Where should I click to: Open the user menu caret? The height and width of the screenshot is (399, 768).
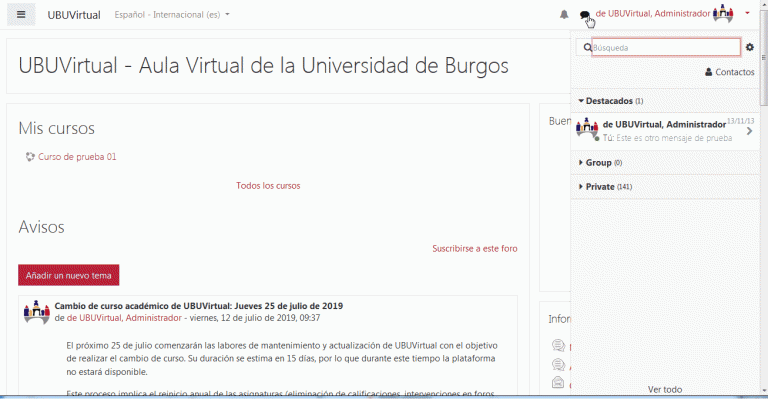[x=747, y=13]
